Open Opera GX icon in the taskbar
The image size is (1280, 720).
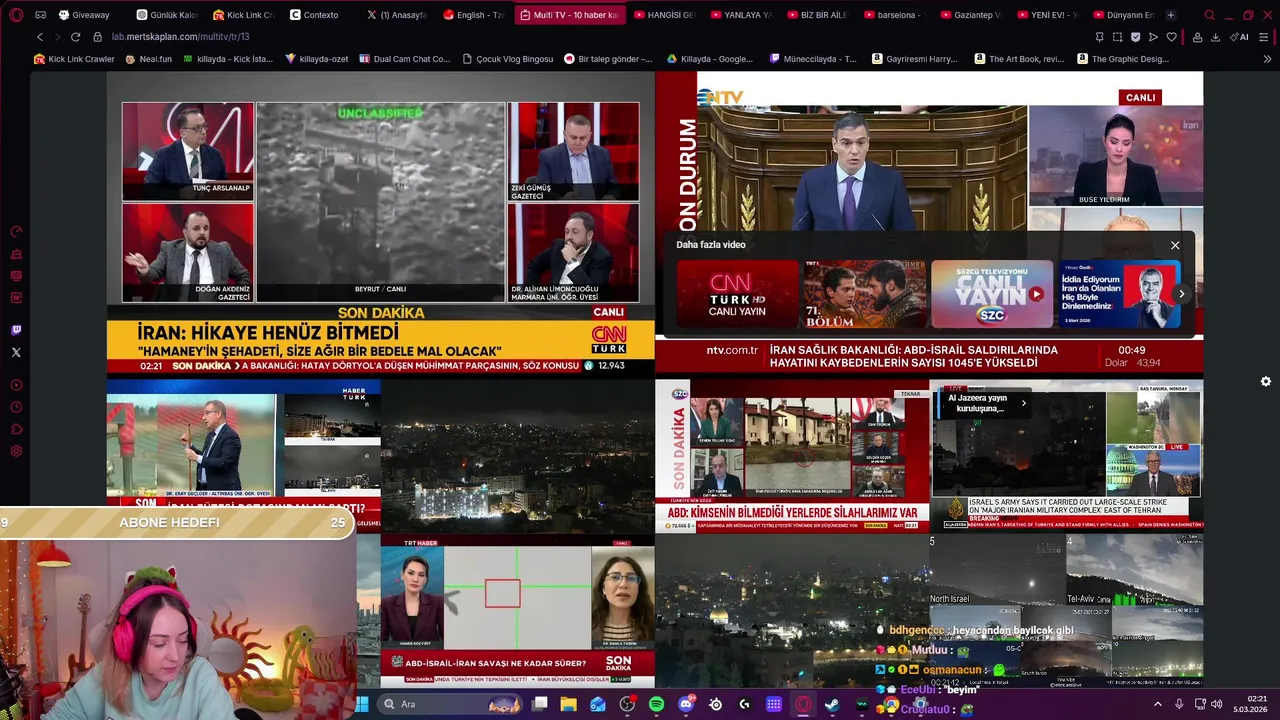(x=803, y=704)
